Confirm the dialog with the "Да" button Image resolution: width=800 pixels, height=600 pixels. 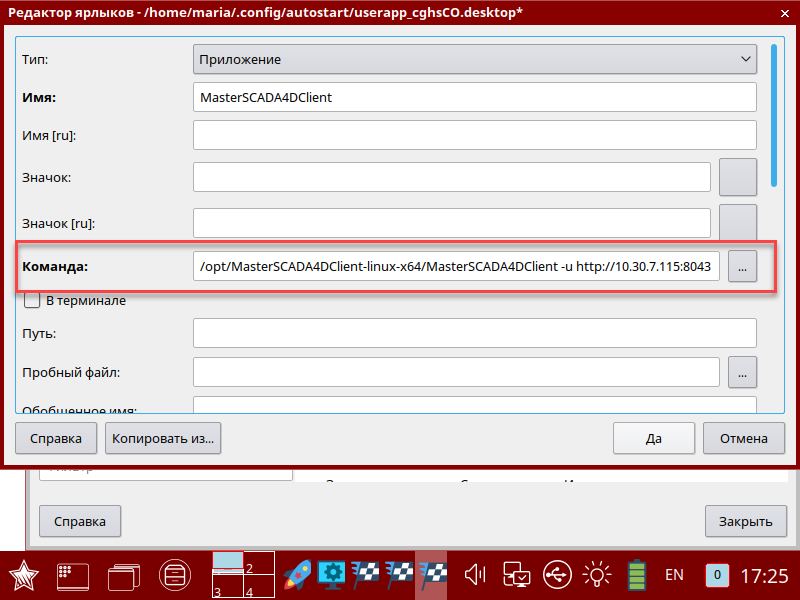tap(654, 438)
